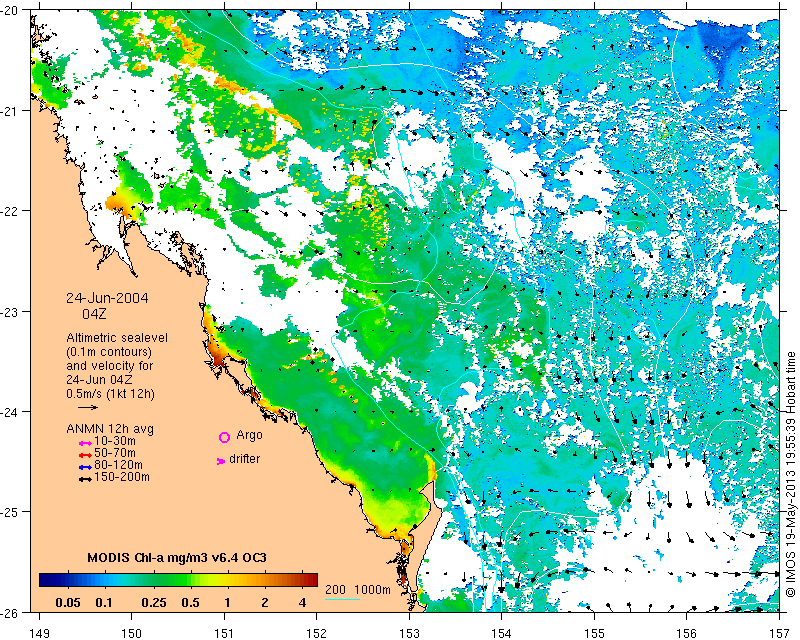Screen dimensions: 800x640
Task: Click the '1000m' isobath depth label
Action: click(372, 589)
